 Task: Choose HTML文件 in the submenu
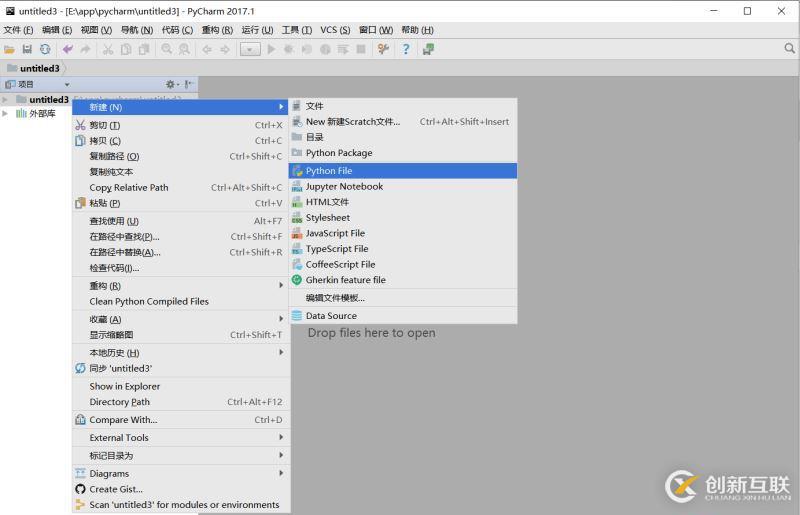coord(403,202)
